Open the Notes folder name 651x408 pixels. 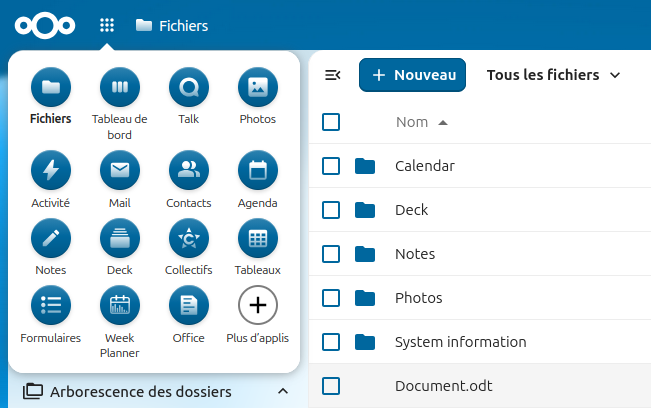(415, 254)
